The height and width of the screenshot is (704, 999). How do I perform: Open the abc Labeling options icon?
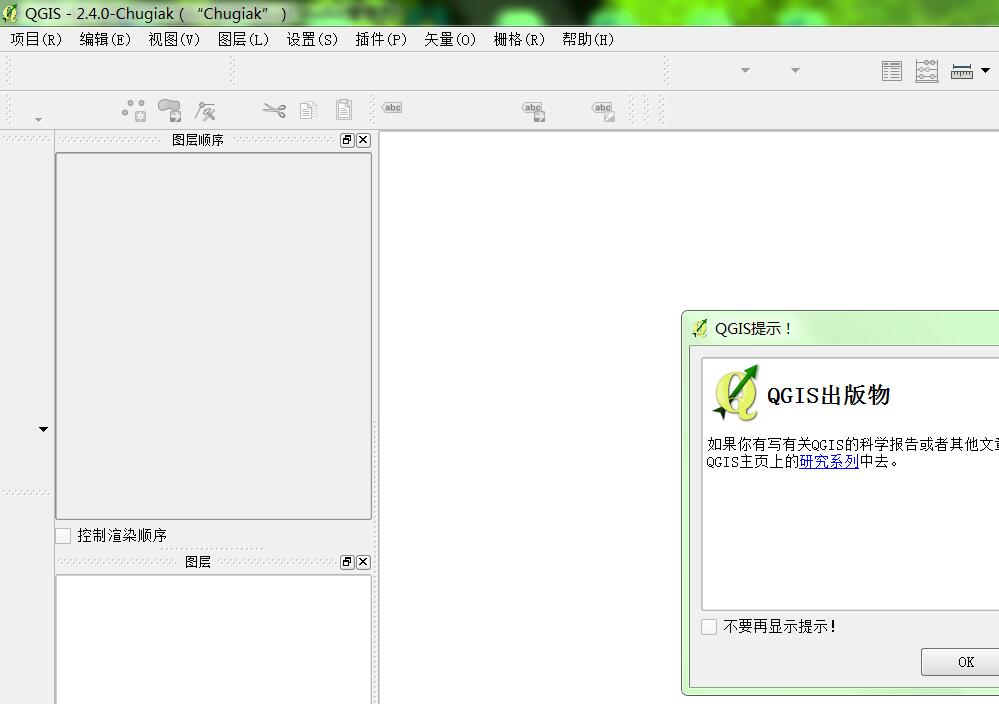(x=392, y=108)
